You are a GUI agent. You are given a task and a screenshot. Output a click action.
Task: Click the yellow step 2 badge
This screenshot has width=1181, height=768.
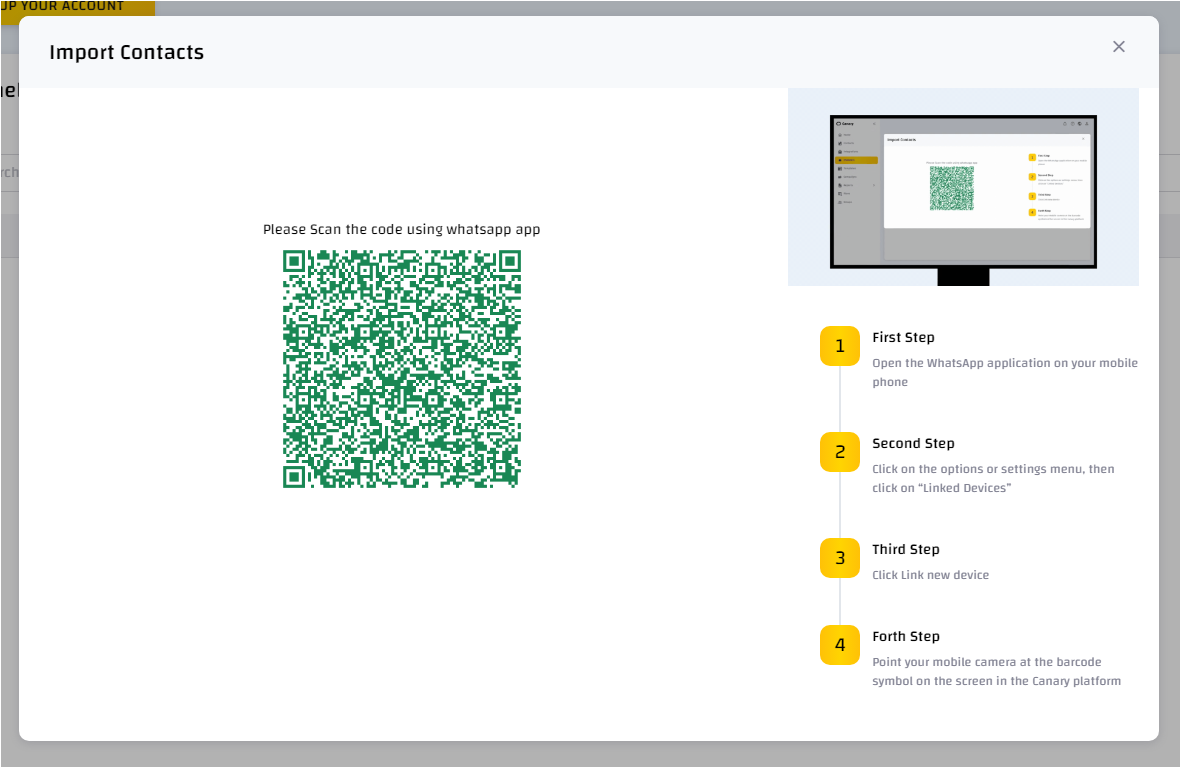pos(840,452)
